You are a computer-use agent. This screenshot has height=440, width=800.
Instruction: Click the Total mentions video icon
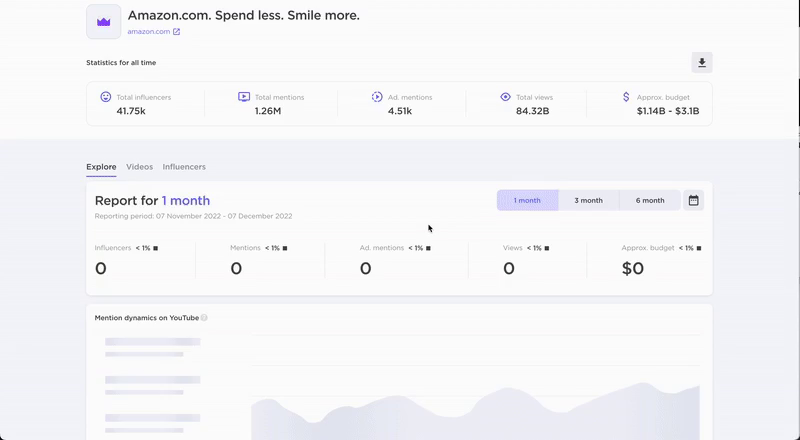pyautogui.click(x=244, y=97)
